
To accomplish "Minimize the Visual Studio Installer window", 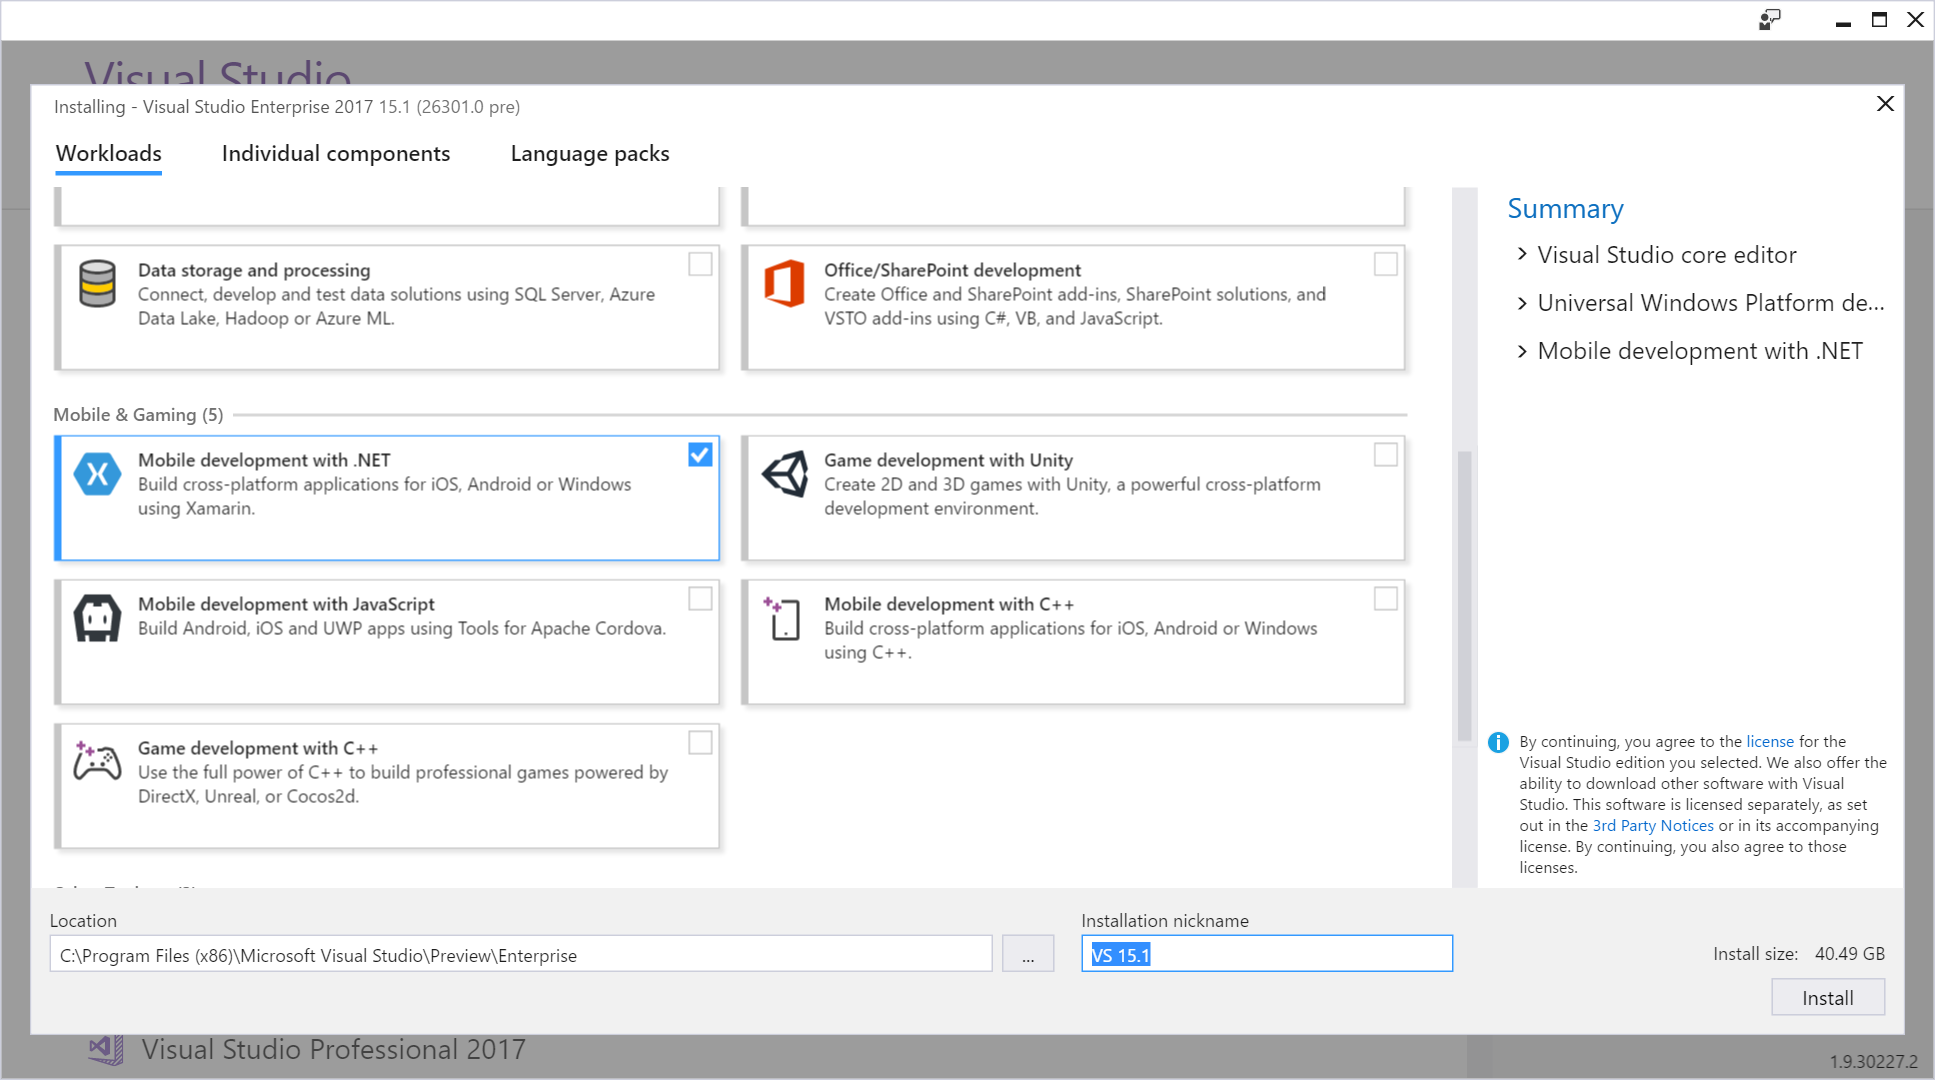I will (x=1843, y=22).
